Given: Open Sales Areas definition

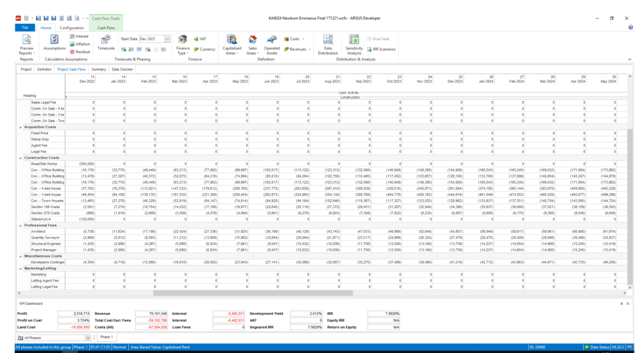Looking at the screenshot, I should pos(252,44).
